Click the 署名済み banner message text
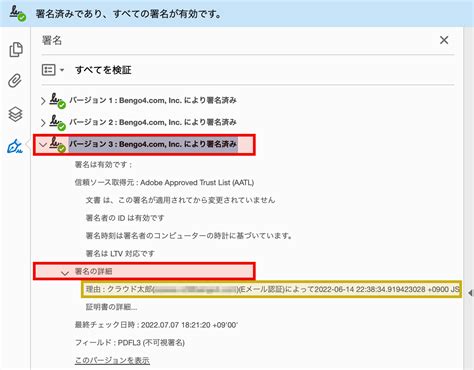Viewport: 474px width, 370px height. (x=128, y=14)
